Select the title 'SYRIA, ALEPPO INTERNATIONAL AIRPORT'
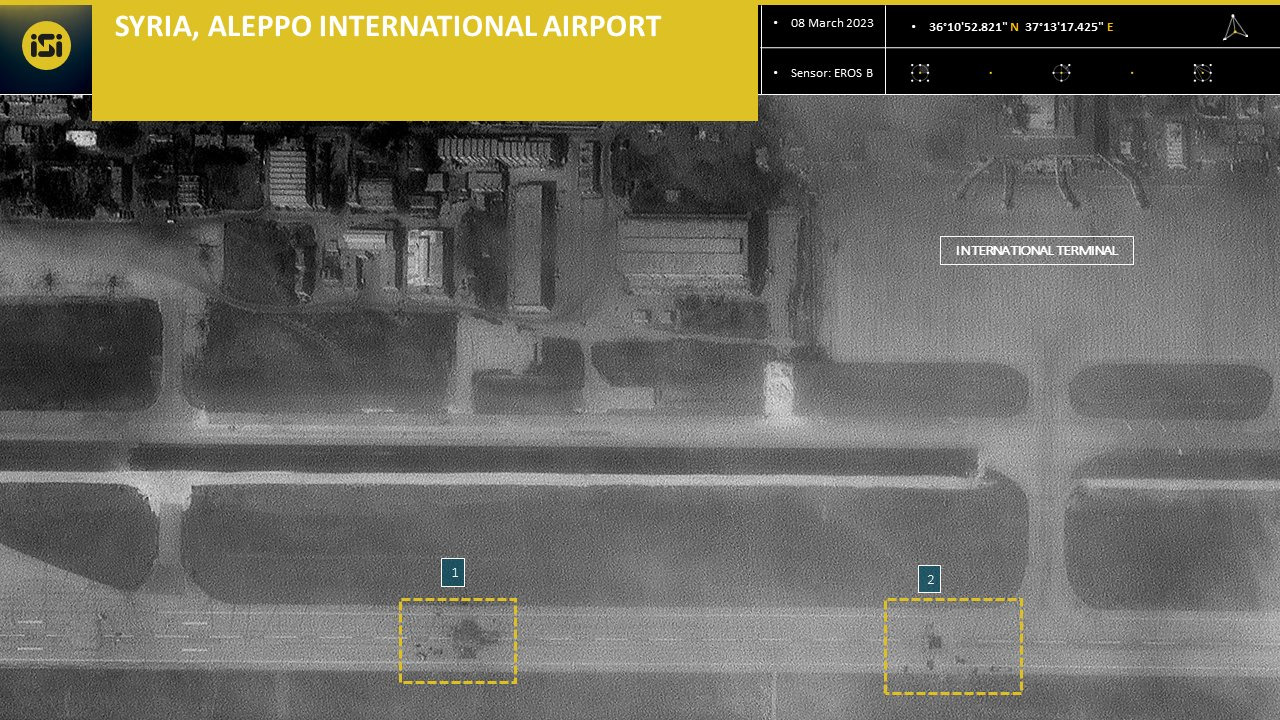Screen dimensions: 1280x720 388,27
